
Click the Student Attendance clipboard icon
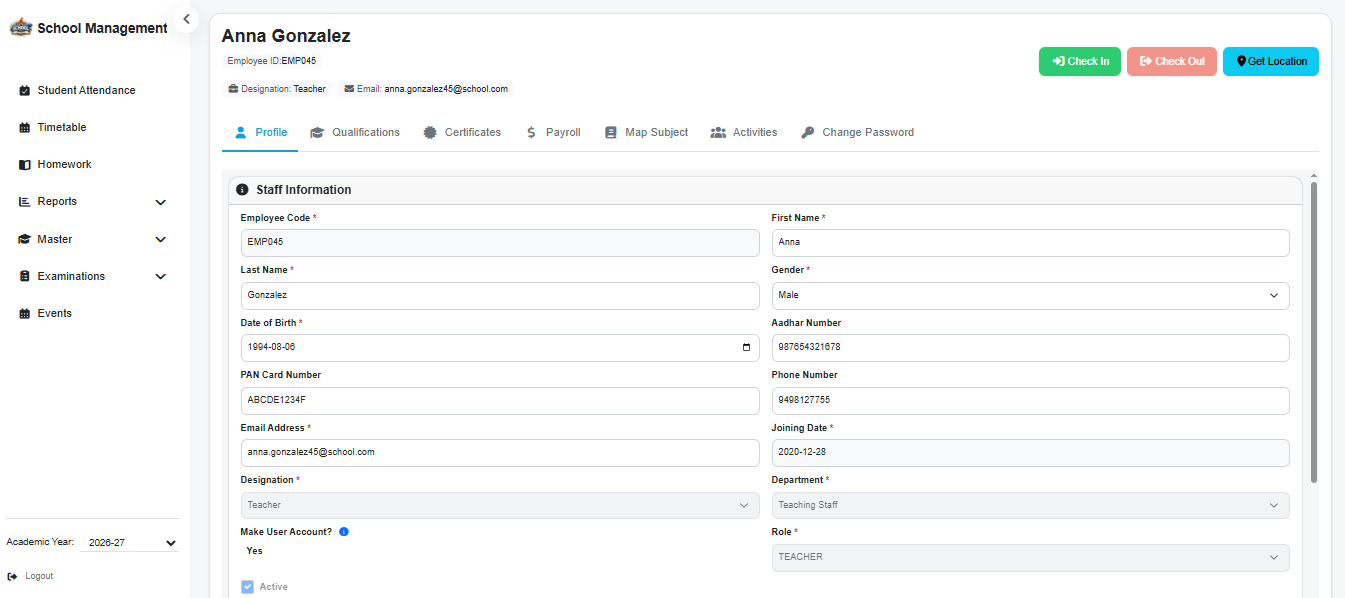click(x=25, y=90)
